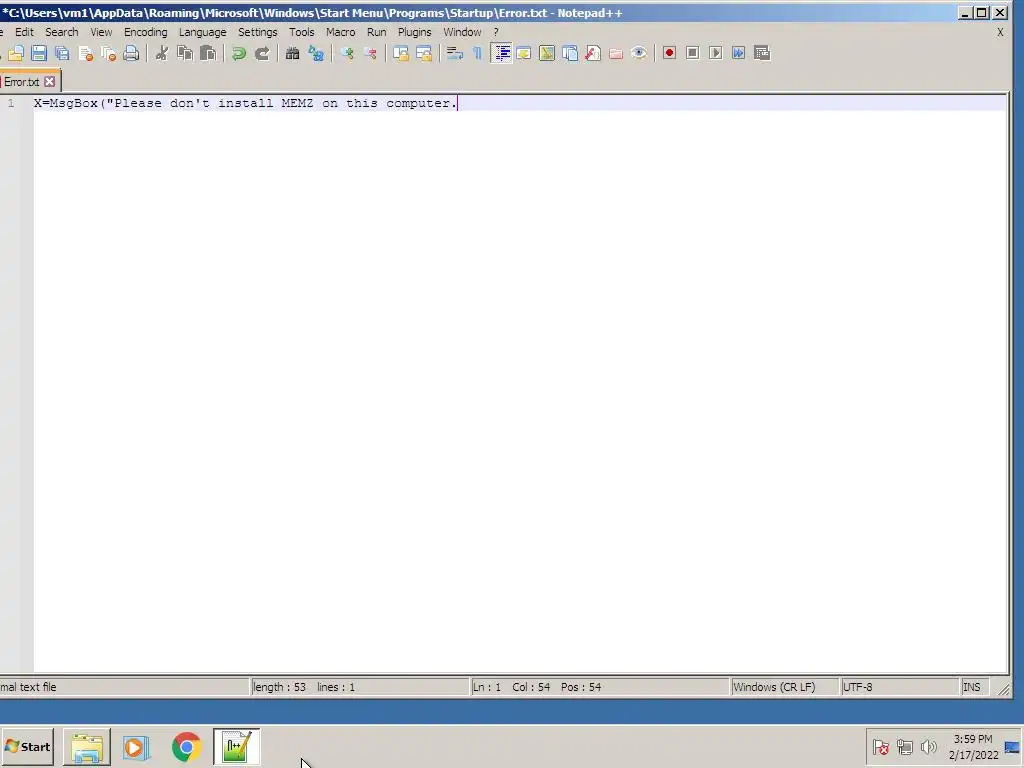This screenshot has width=1024, height=768.
Task: Toggle synchronize horizontal scrolling
Action: pos(424,54)
